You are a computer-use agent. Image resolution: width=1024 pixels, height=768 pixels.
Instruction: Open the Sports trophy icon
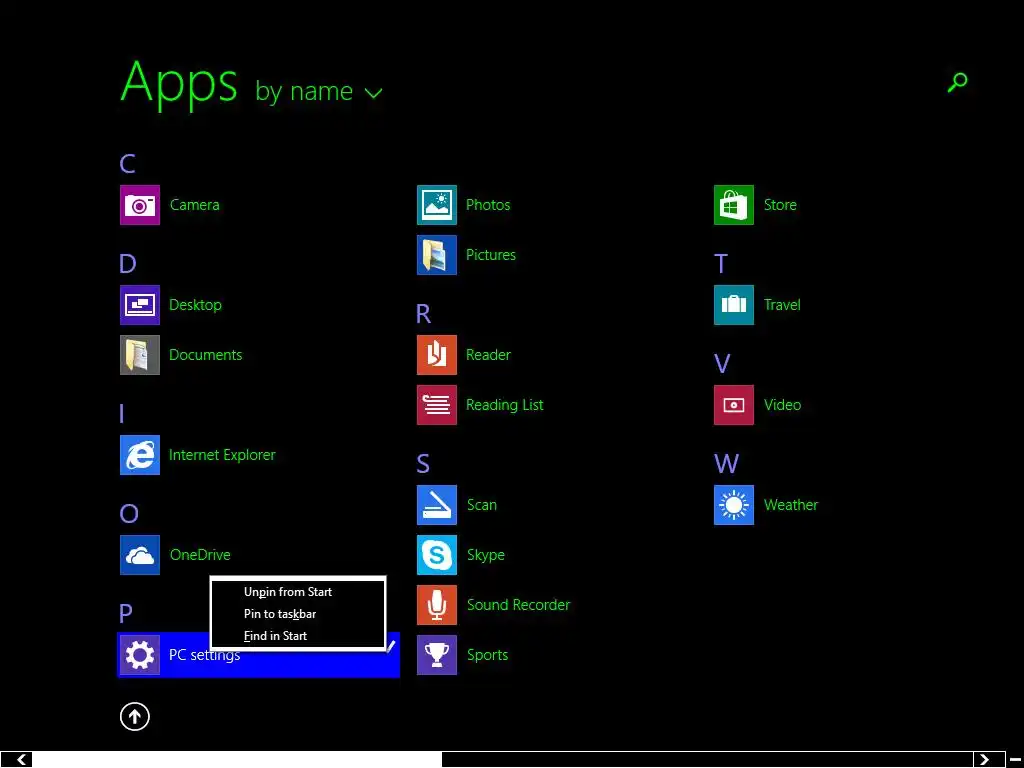point(437,655)
